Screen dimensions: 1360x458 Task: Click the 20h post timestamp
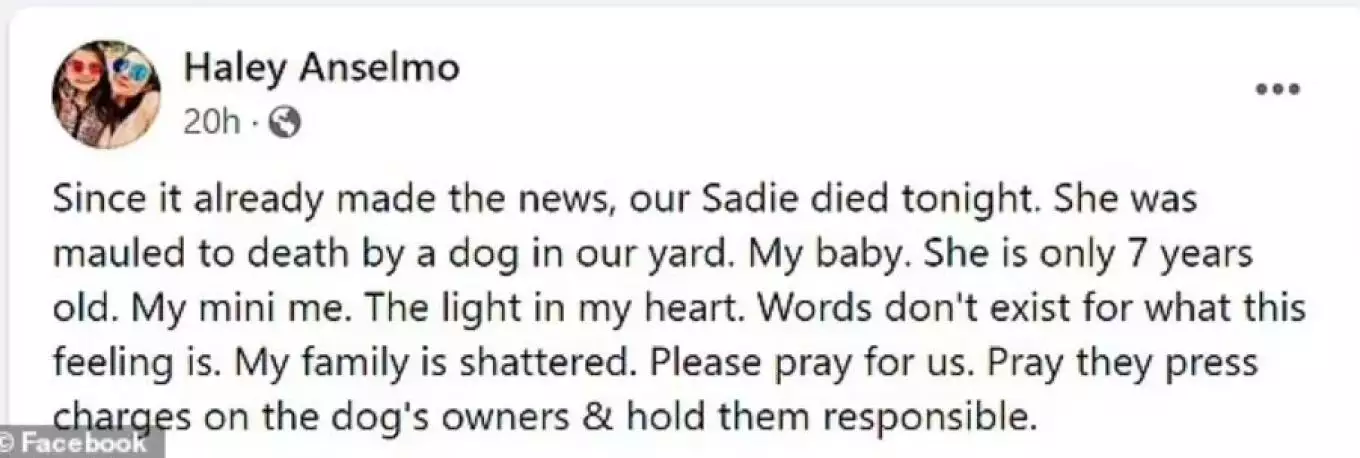pyautogui.click(x=212, y=123)
